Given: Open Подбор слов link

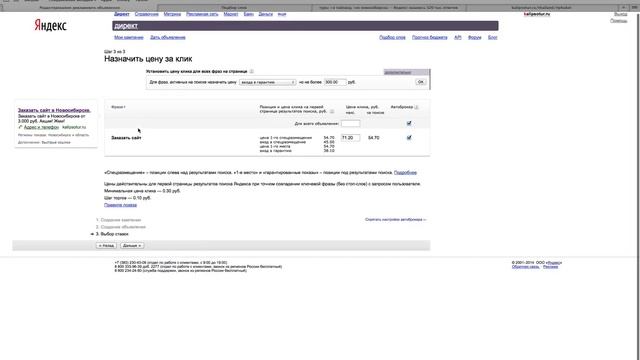Looking at the screenshot, I should pyautogui.click(x=392, y=38).
